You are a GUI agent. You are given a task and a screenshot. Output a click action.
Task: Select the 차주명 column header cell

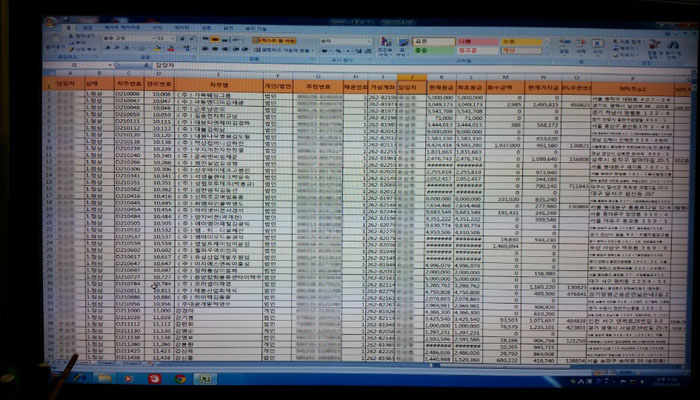[218, 84]
